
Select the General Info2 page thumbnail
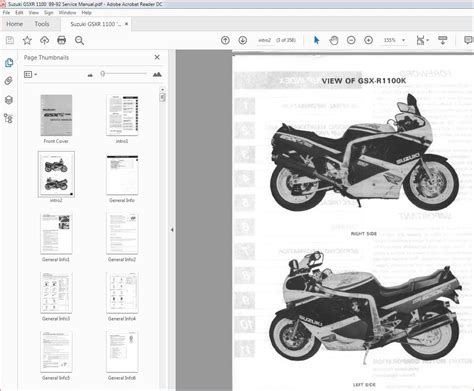pyautogui.click(x=122, y=234)
